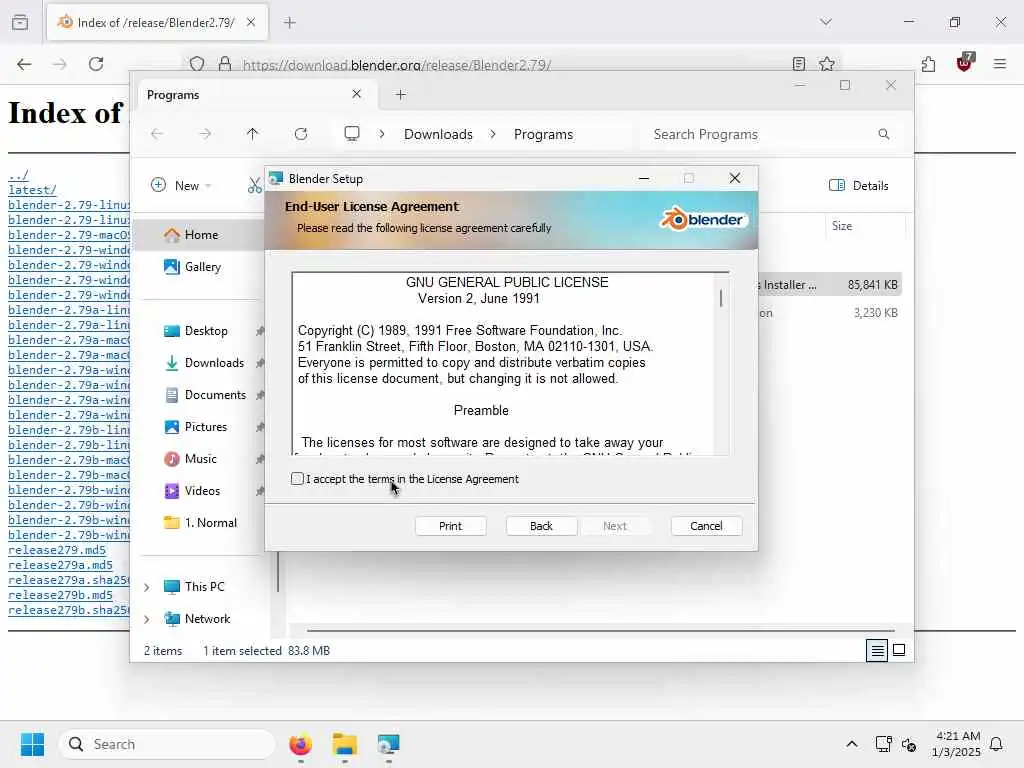Click the license text scrollbar thumb
Image resolution: width=1024 pixels, height=768 pixels.
pos(721,298)
